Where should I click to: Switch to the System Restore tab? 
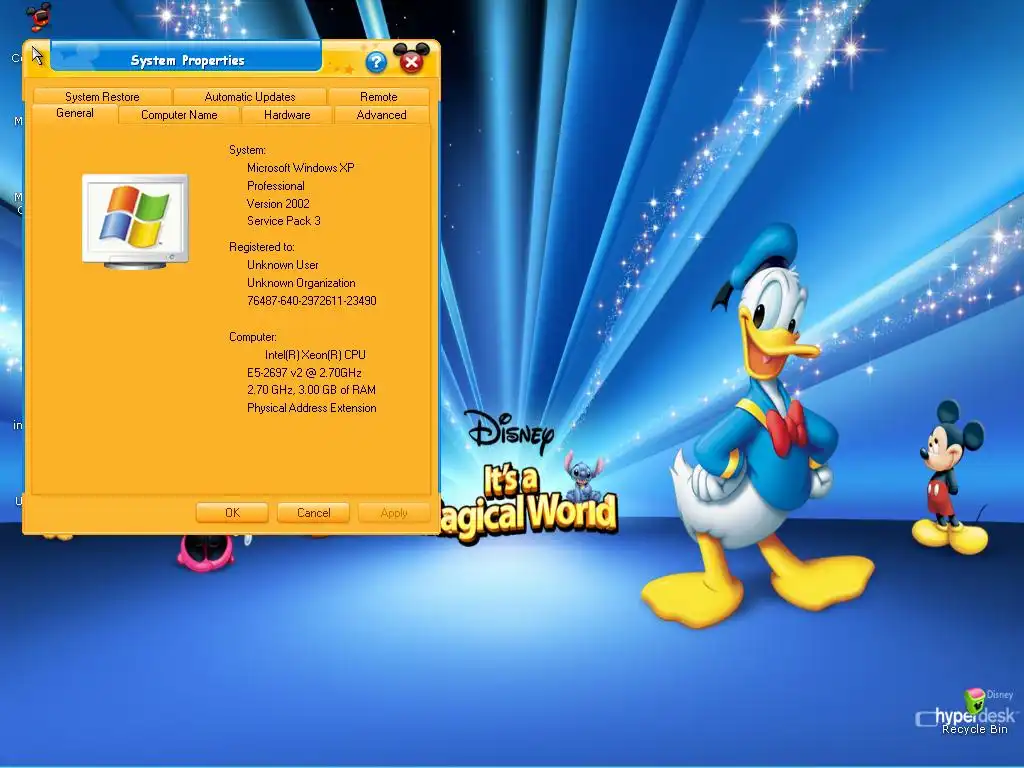(x=102, y=97)
